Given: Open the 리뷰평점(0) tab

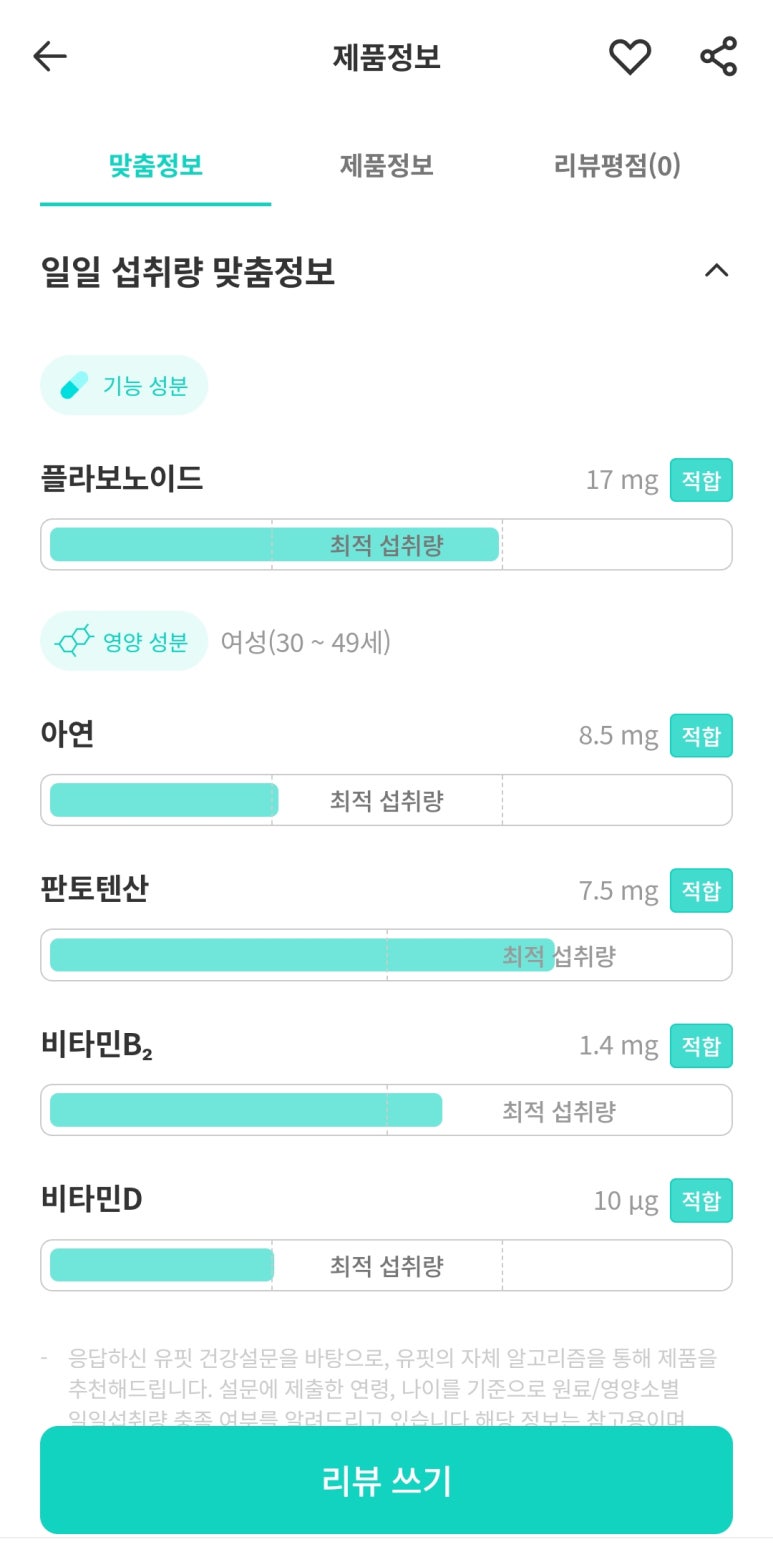Looking at the screenshot, I should (x=616, y=165).
